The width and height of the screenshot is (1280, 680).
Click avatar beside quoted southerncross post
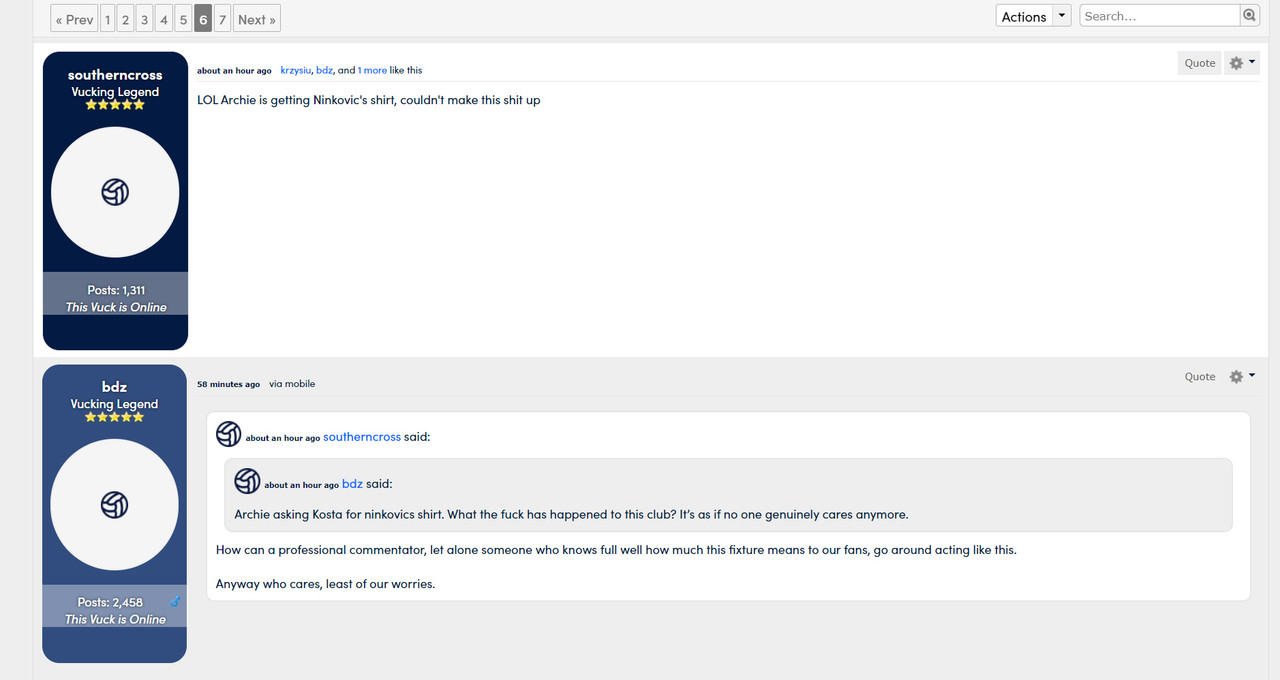pos(229,434)
